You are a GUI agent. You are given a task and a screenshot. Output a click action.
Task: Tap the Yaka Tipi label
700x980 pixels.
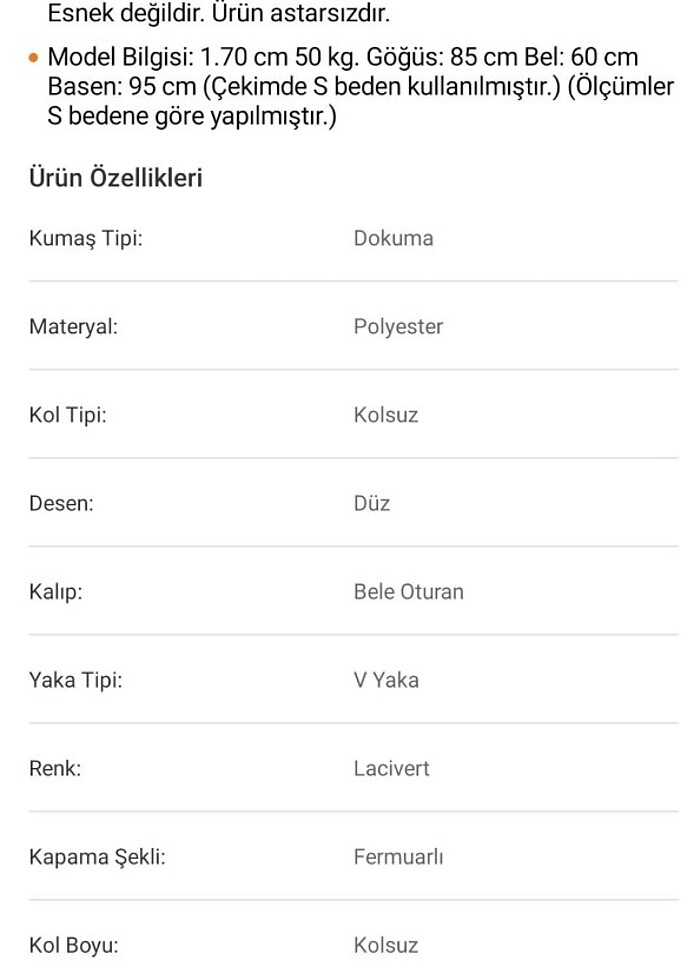coord(76,680)
